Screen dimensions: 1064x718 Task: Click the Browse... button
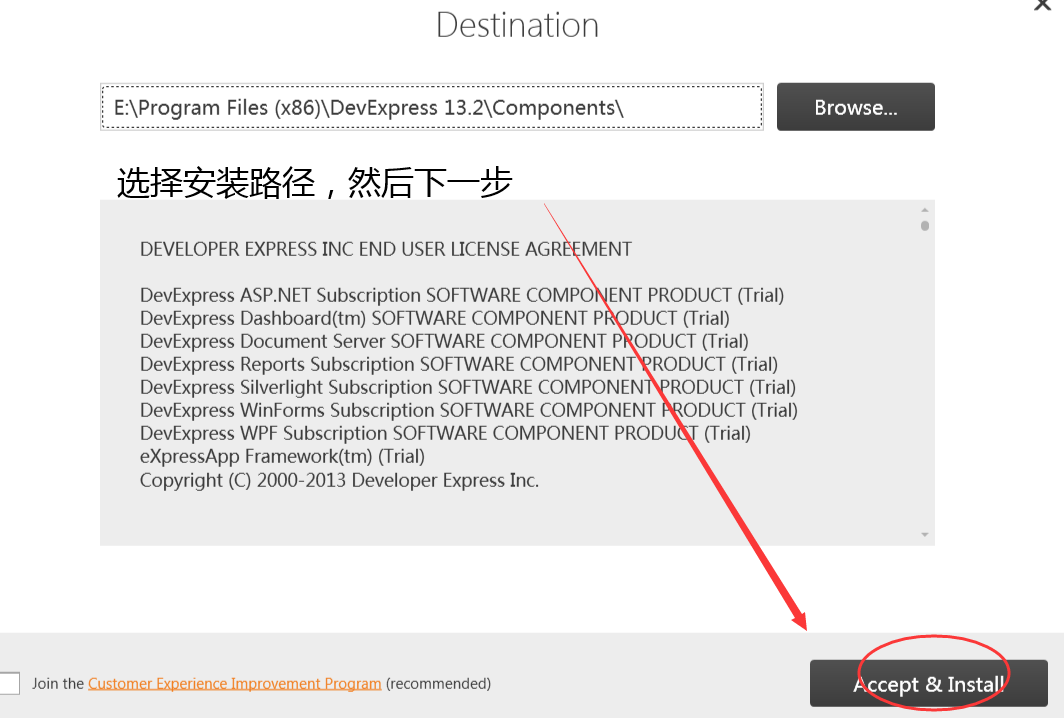(x=856, y=107)
